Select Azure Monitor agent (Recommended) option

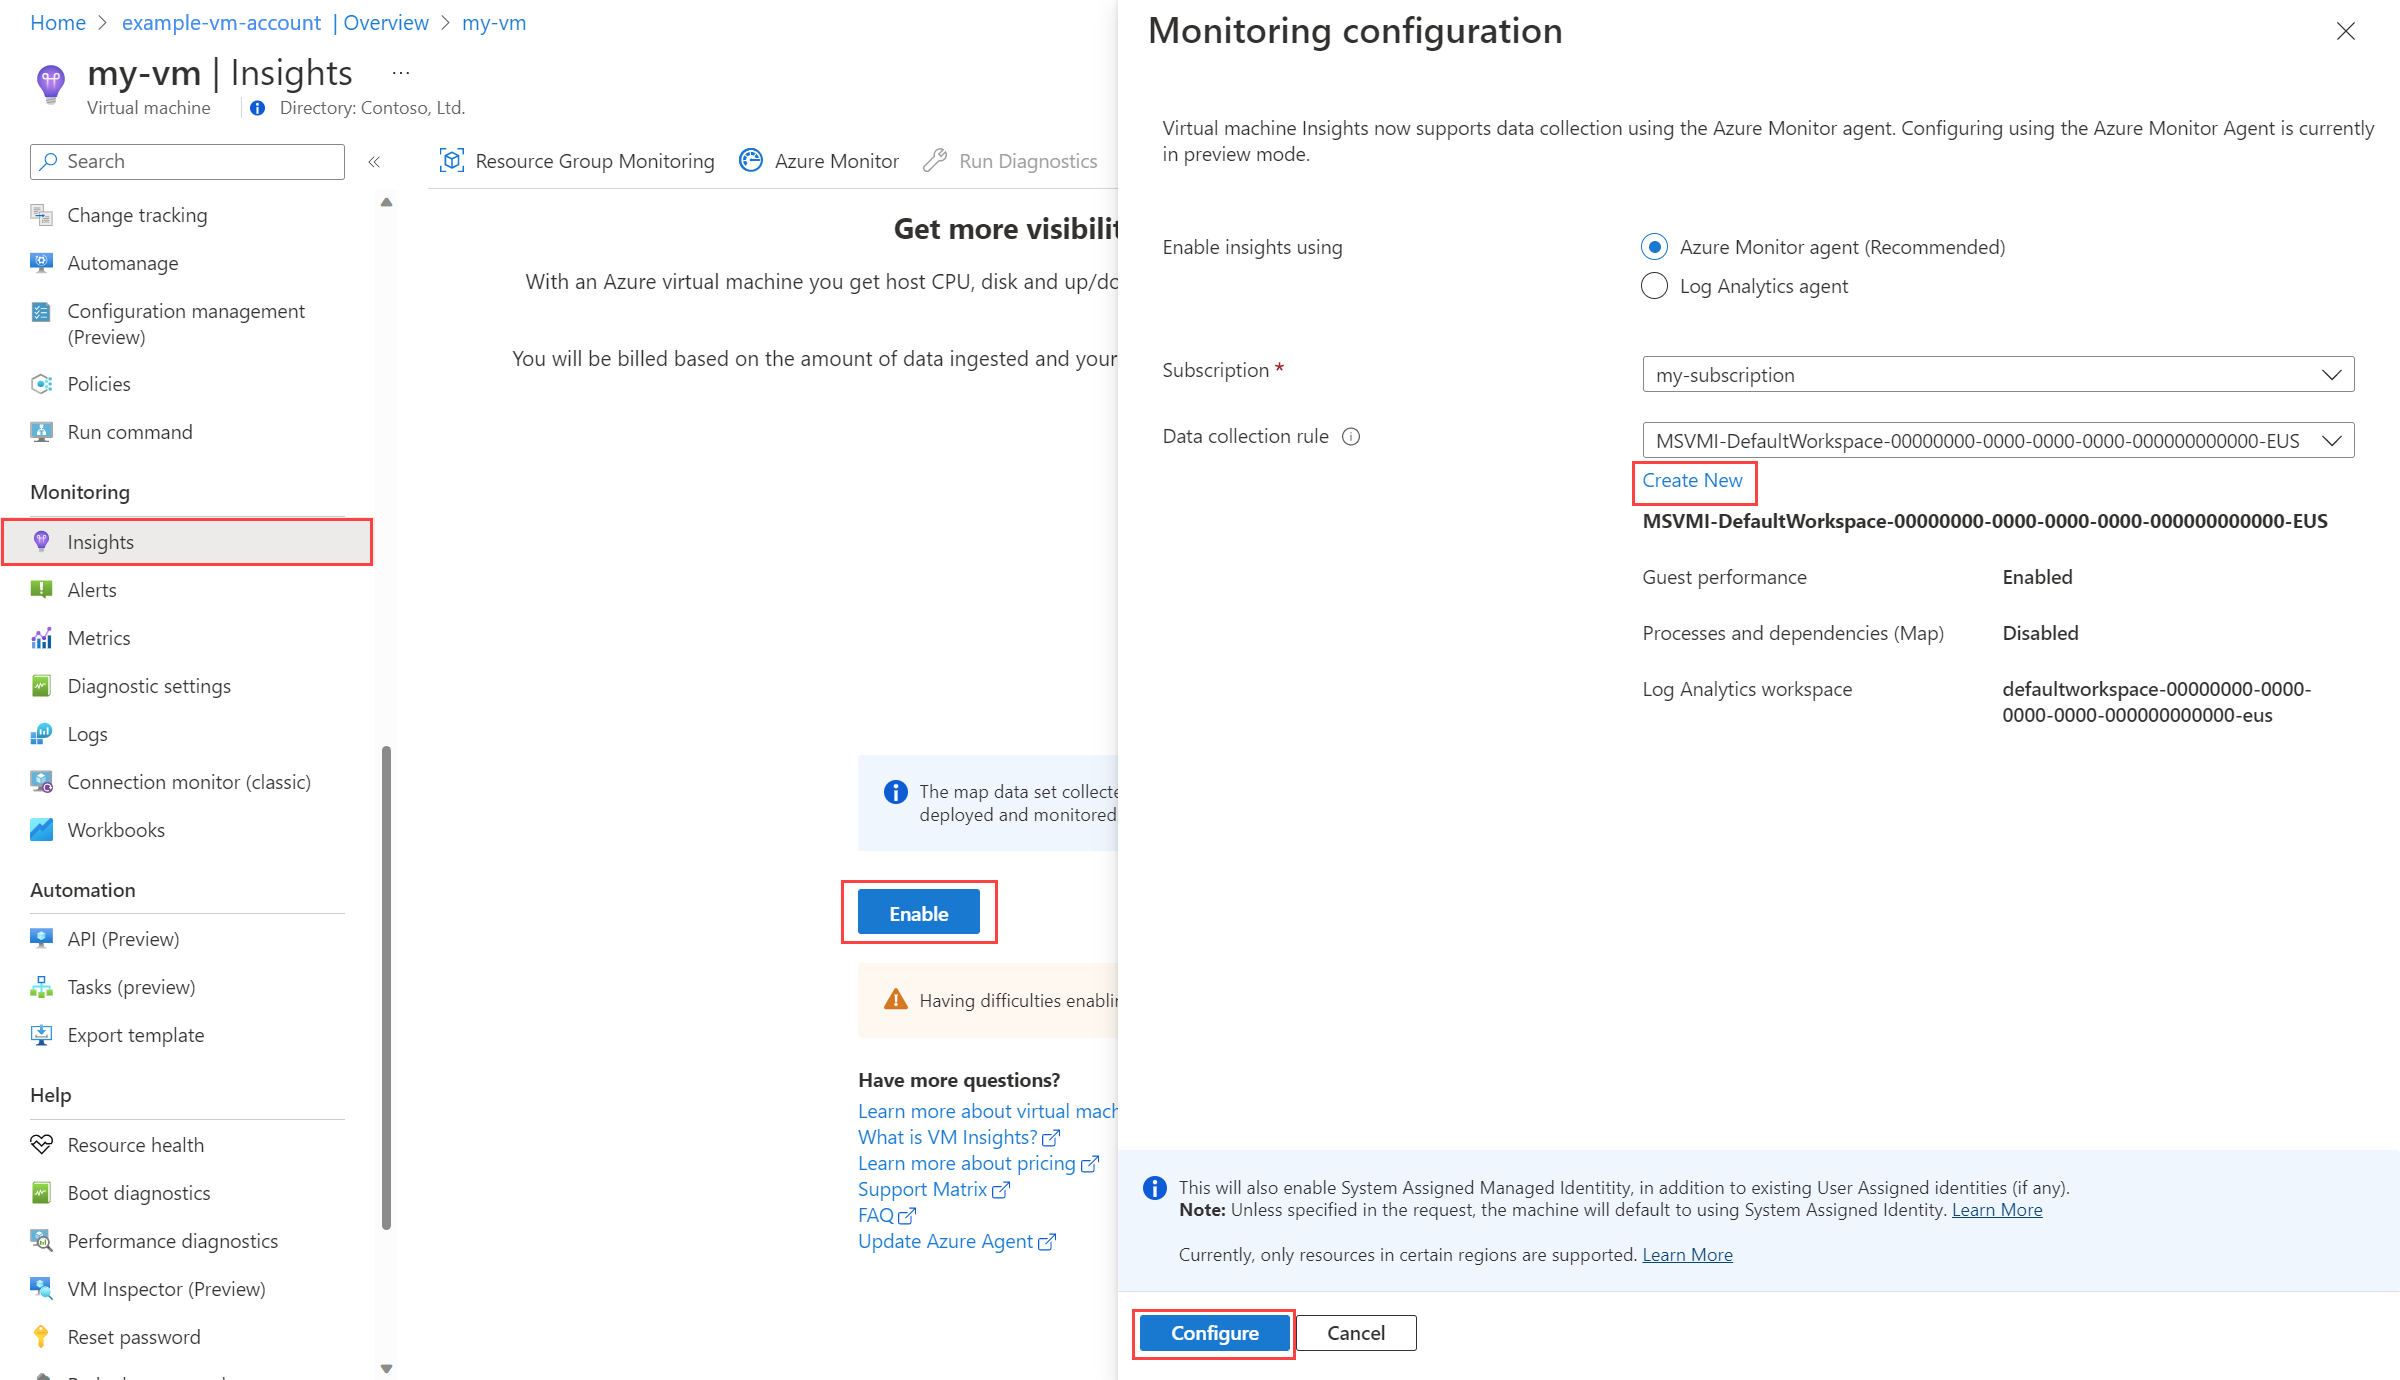1654,247
